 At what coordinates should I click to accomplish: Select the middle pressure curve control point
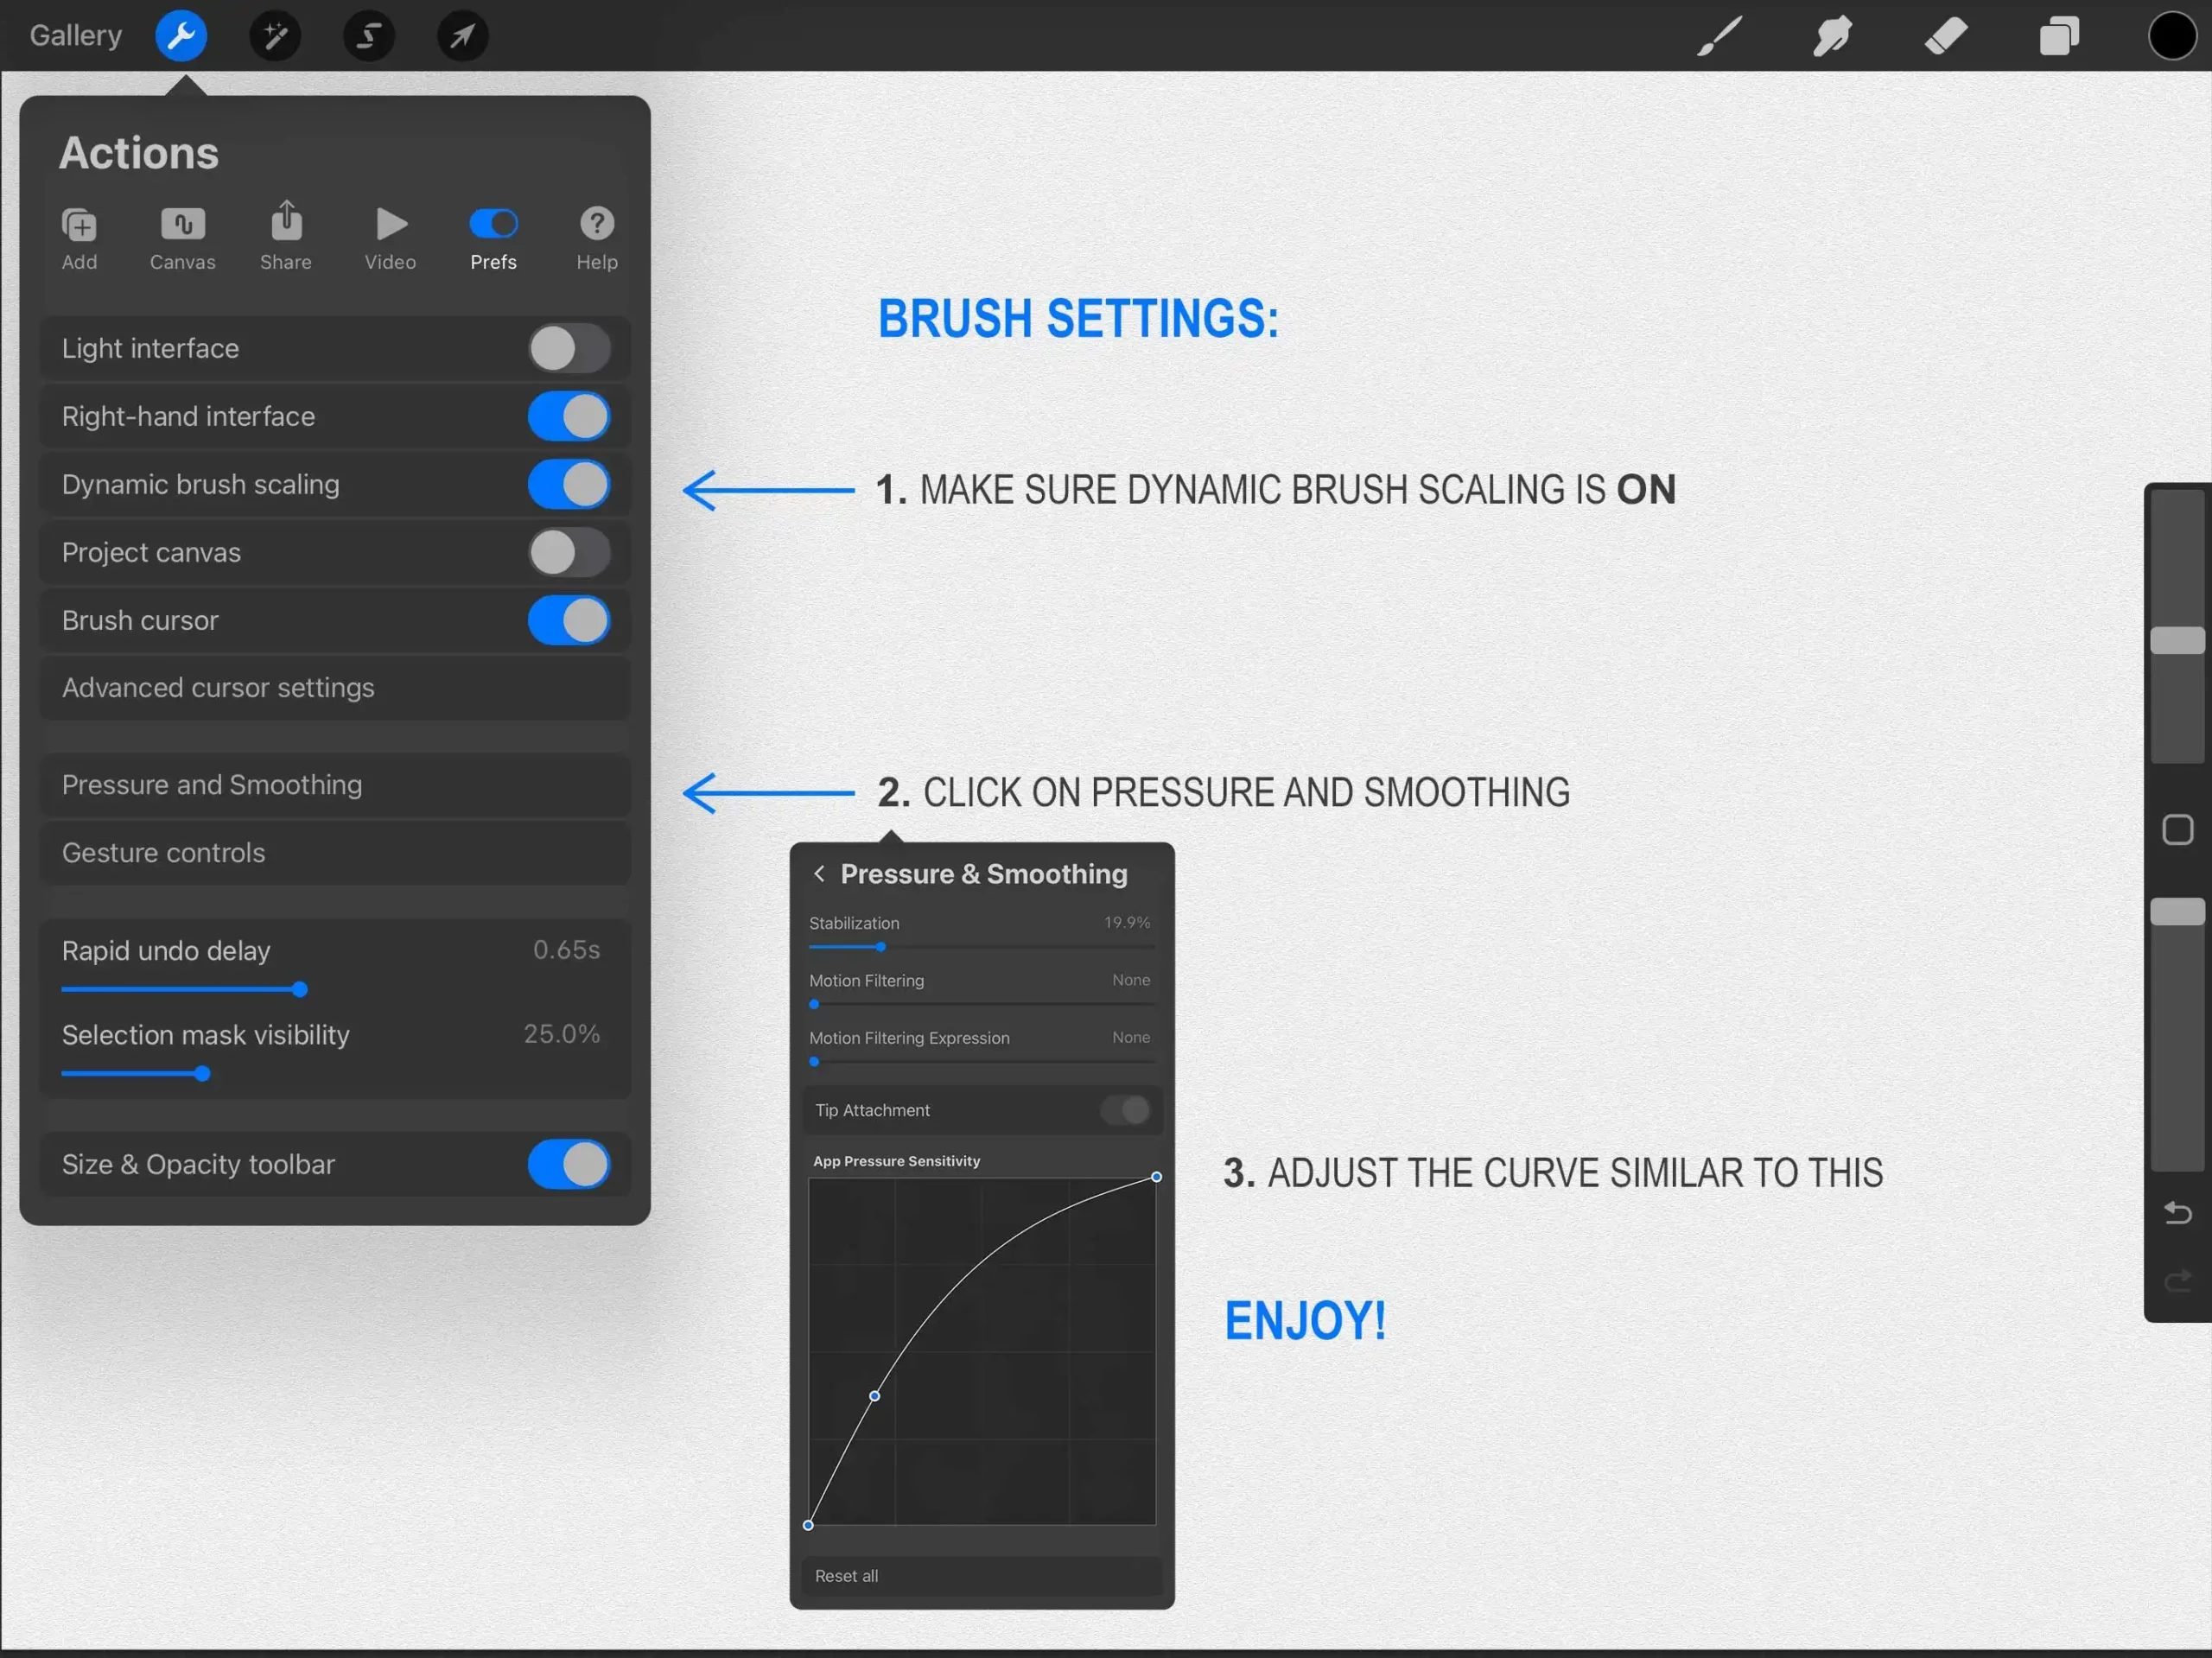point(875,1396)
